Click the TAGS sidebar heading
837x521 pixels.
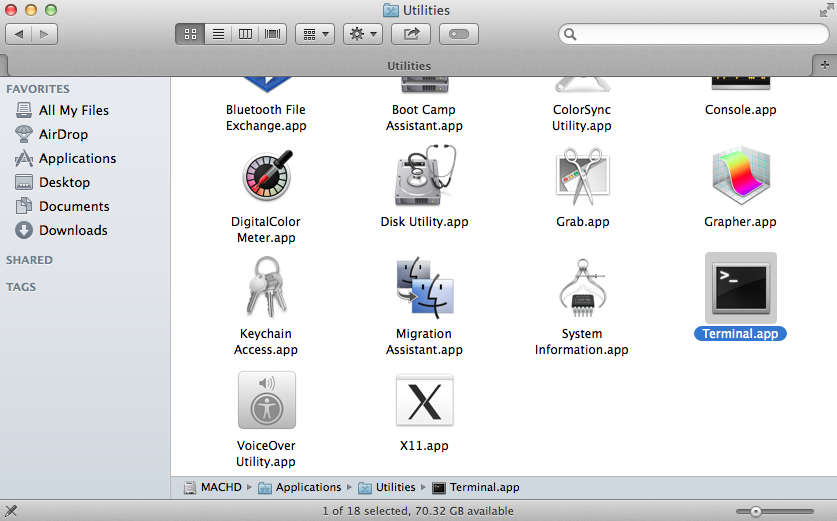coord(21,287)
